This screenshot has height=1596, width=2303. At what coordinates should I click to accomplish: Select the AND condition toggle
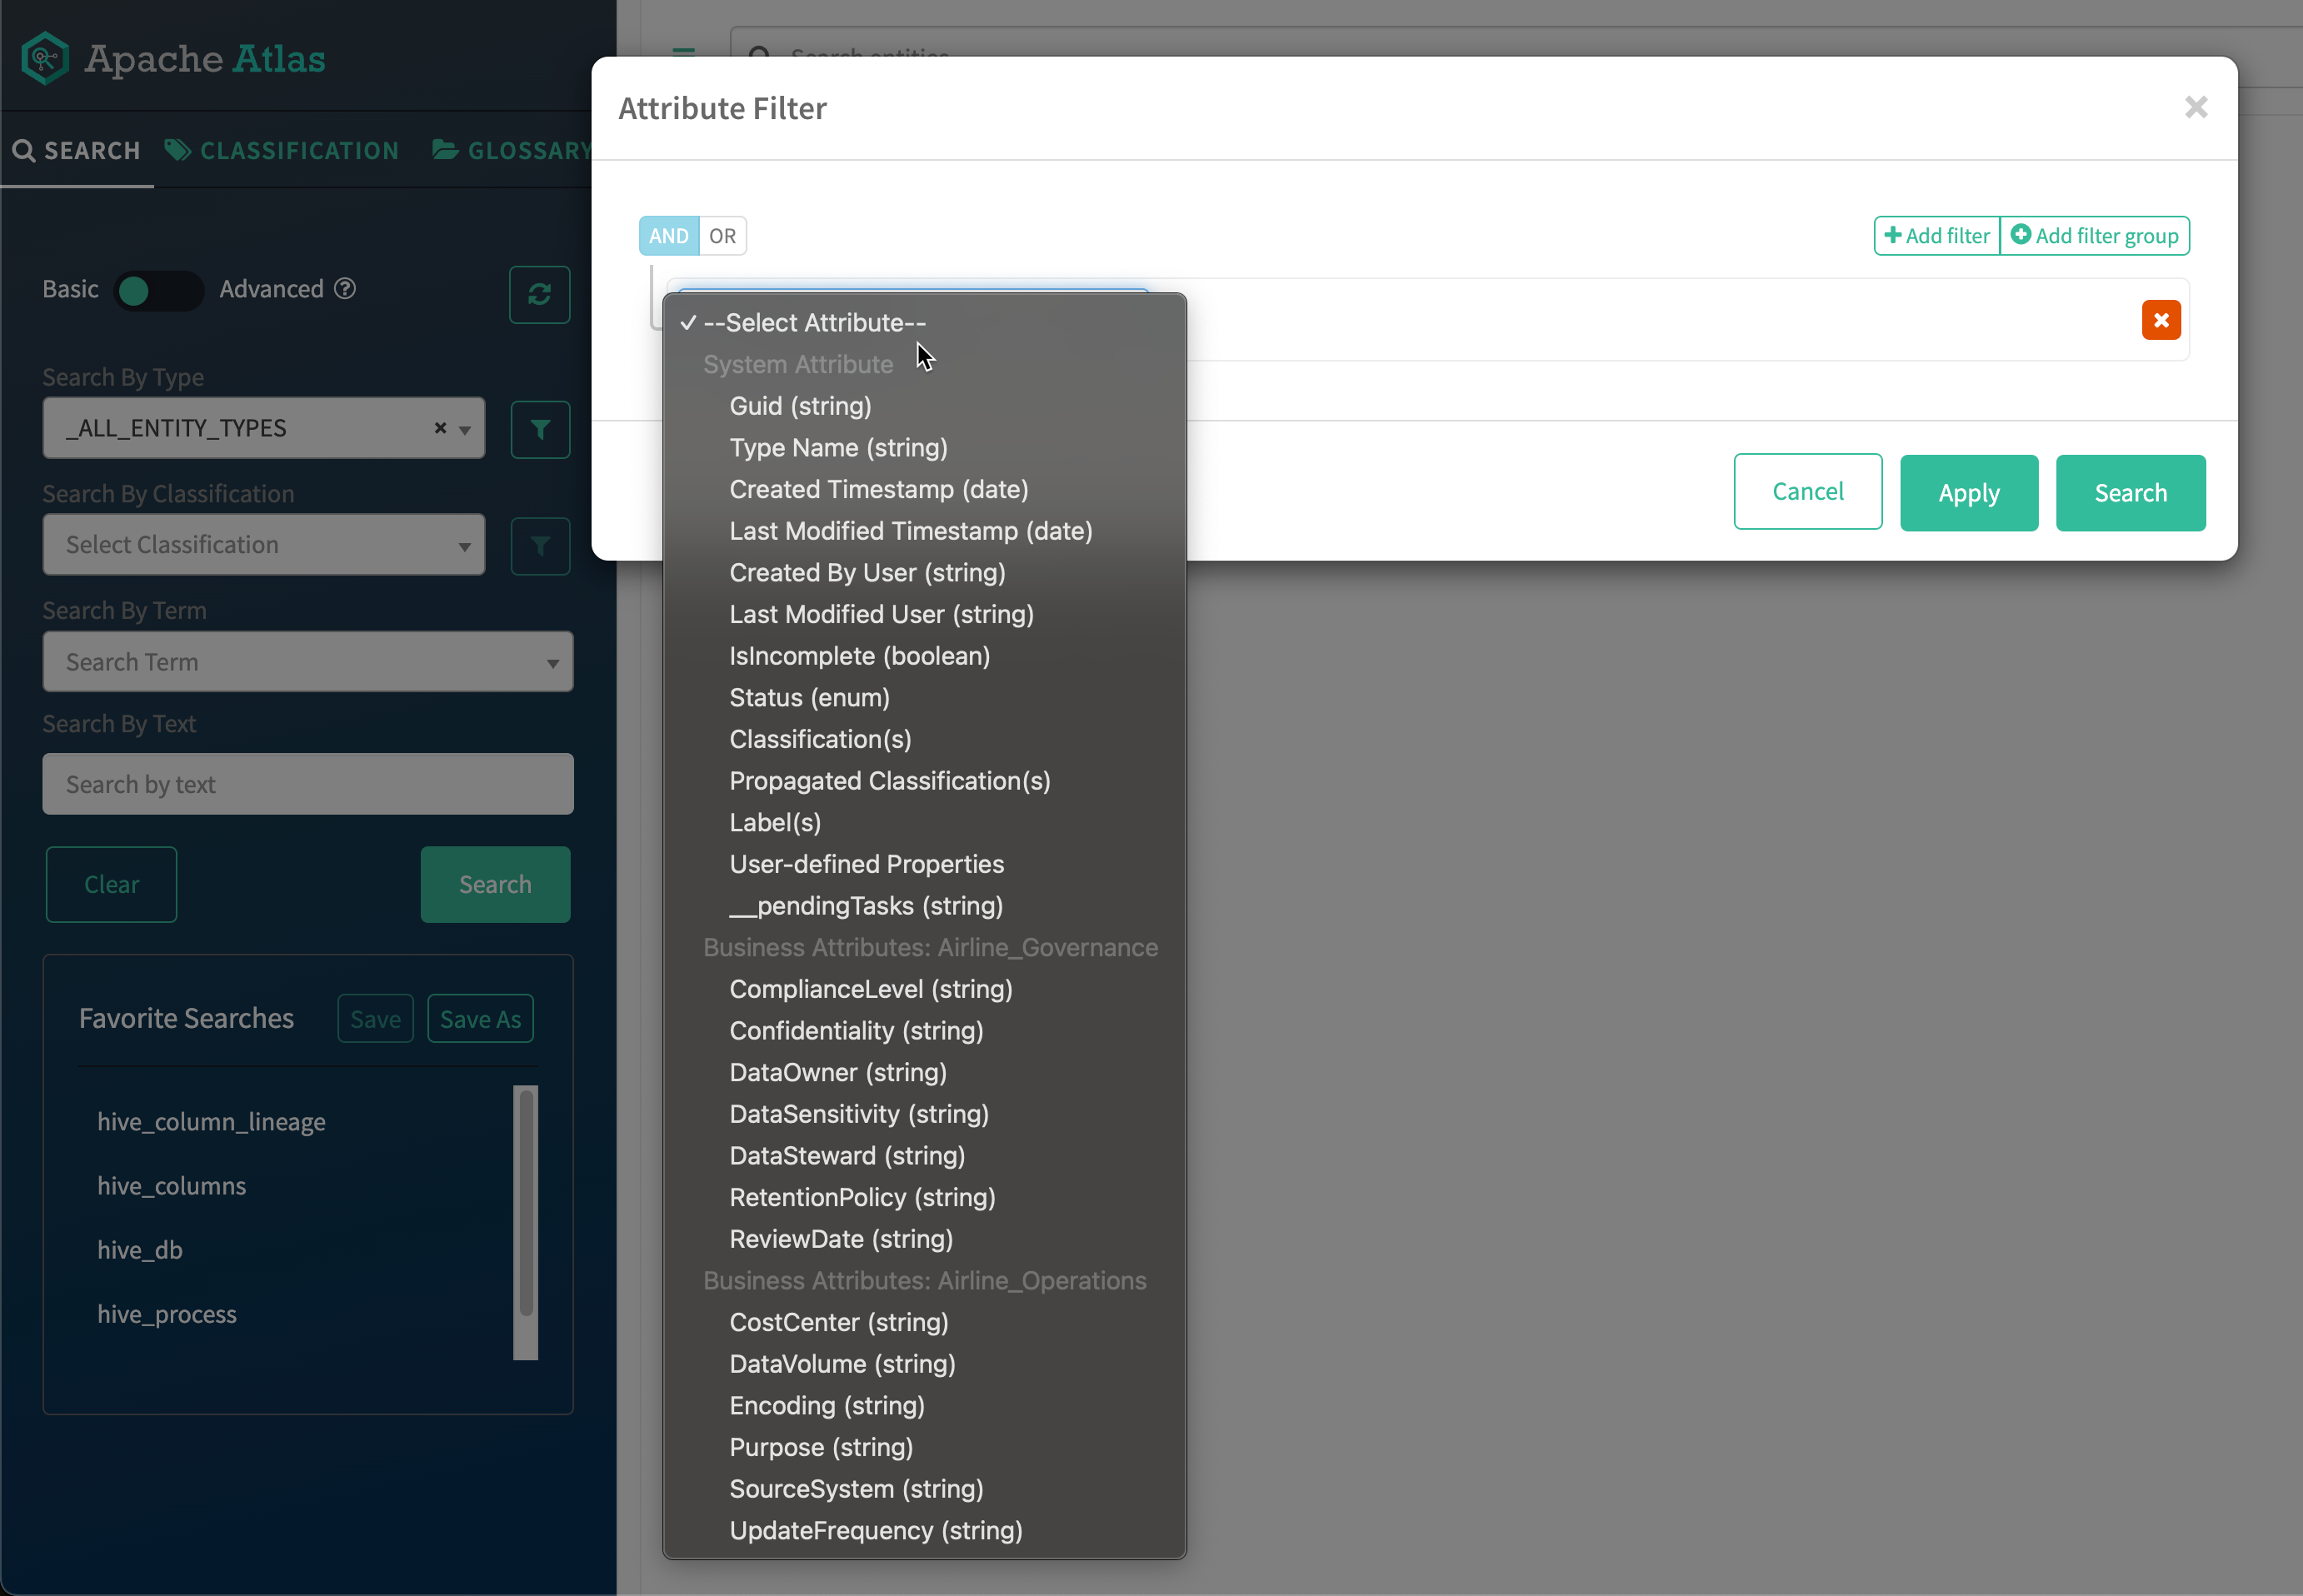pos(668,236)
